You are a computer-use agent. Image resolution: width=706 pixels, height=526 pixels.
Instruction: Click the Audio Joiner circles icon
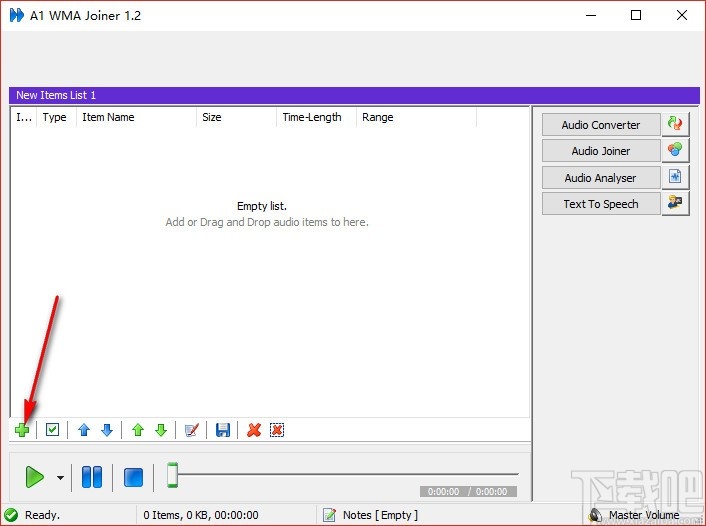(x=675, y=150)
